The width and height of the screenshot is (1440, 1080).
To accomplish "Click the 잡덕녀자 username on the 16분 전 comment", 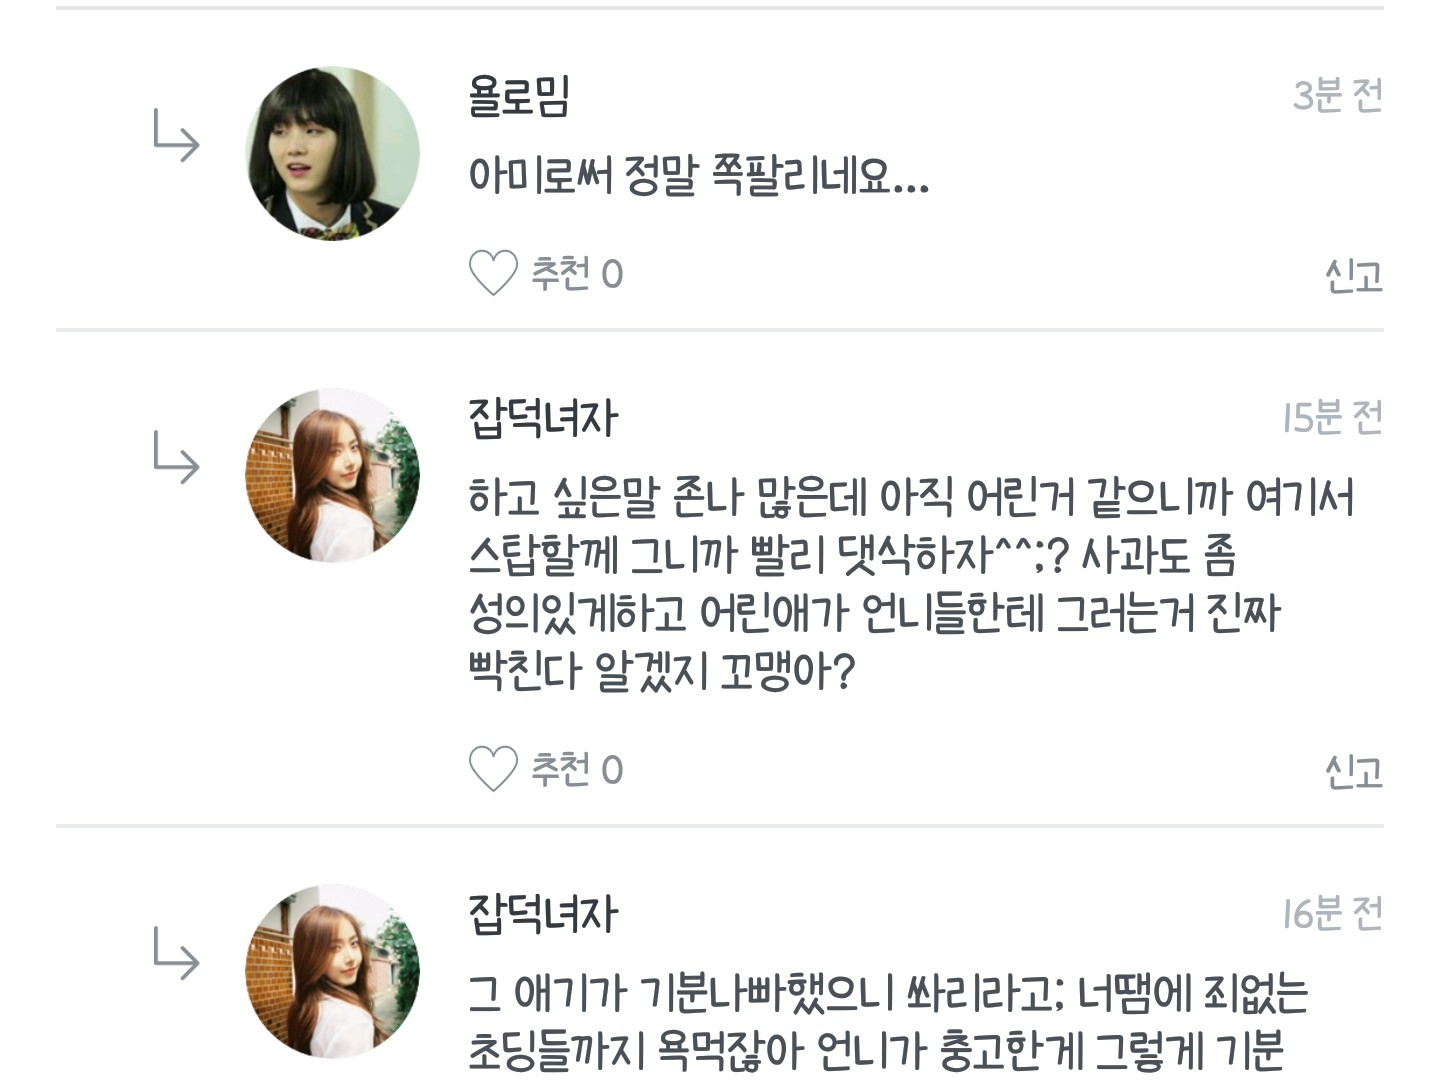I will point(543,914).
